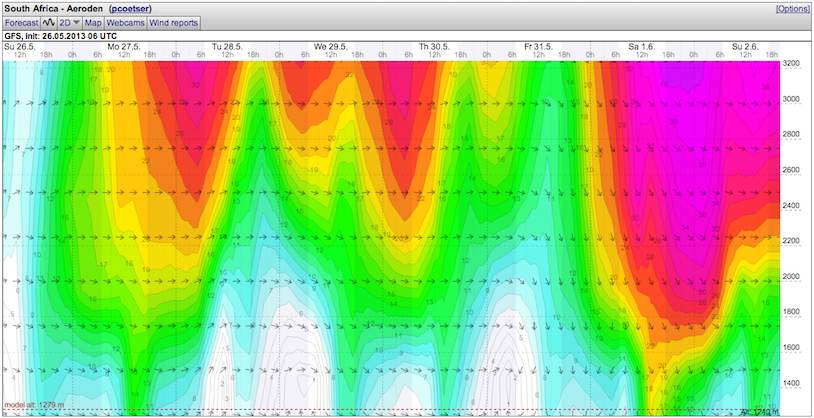Click the 2600 altitude axis label

click(x=790, y=170)
